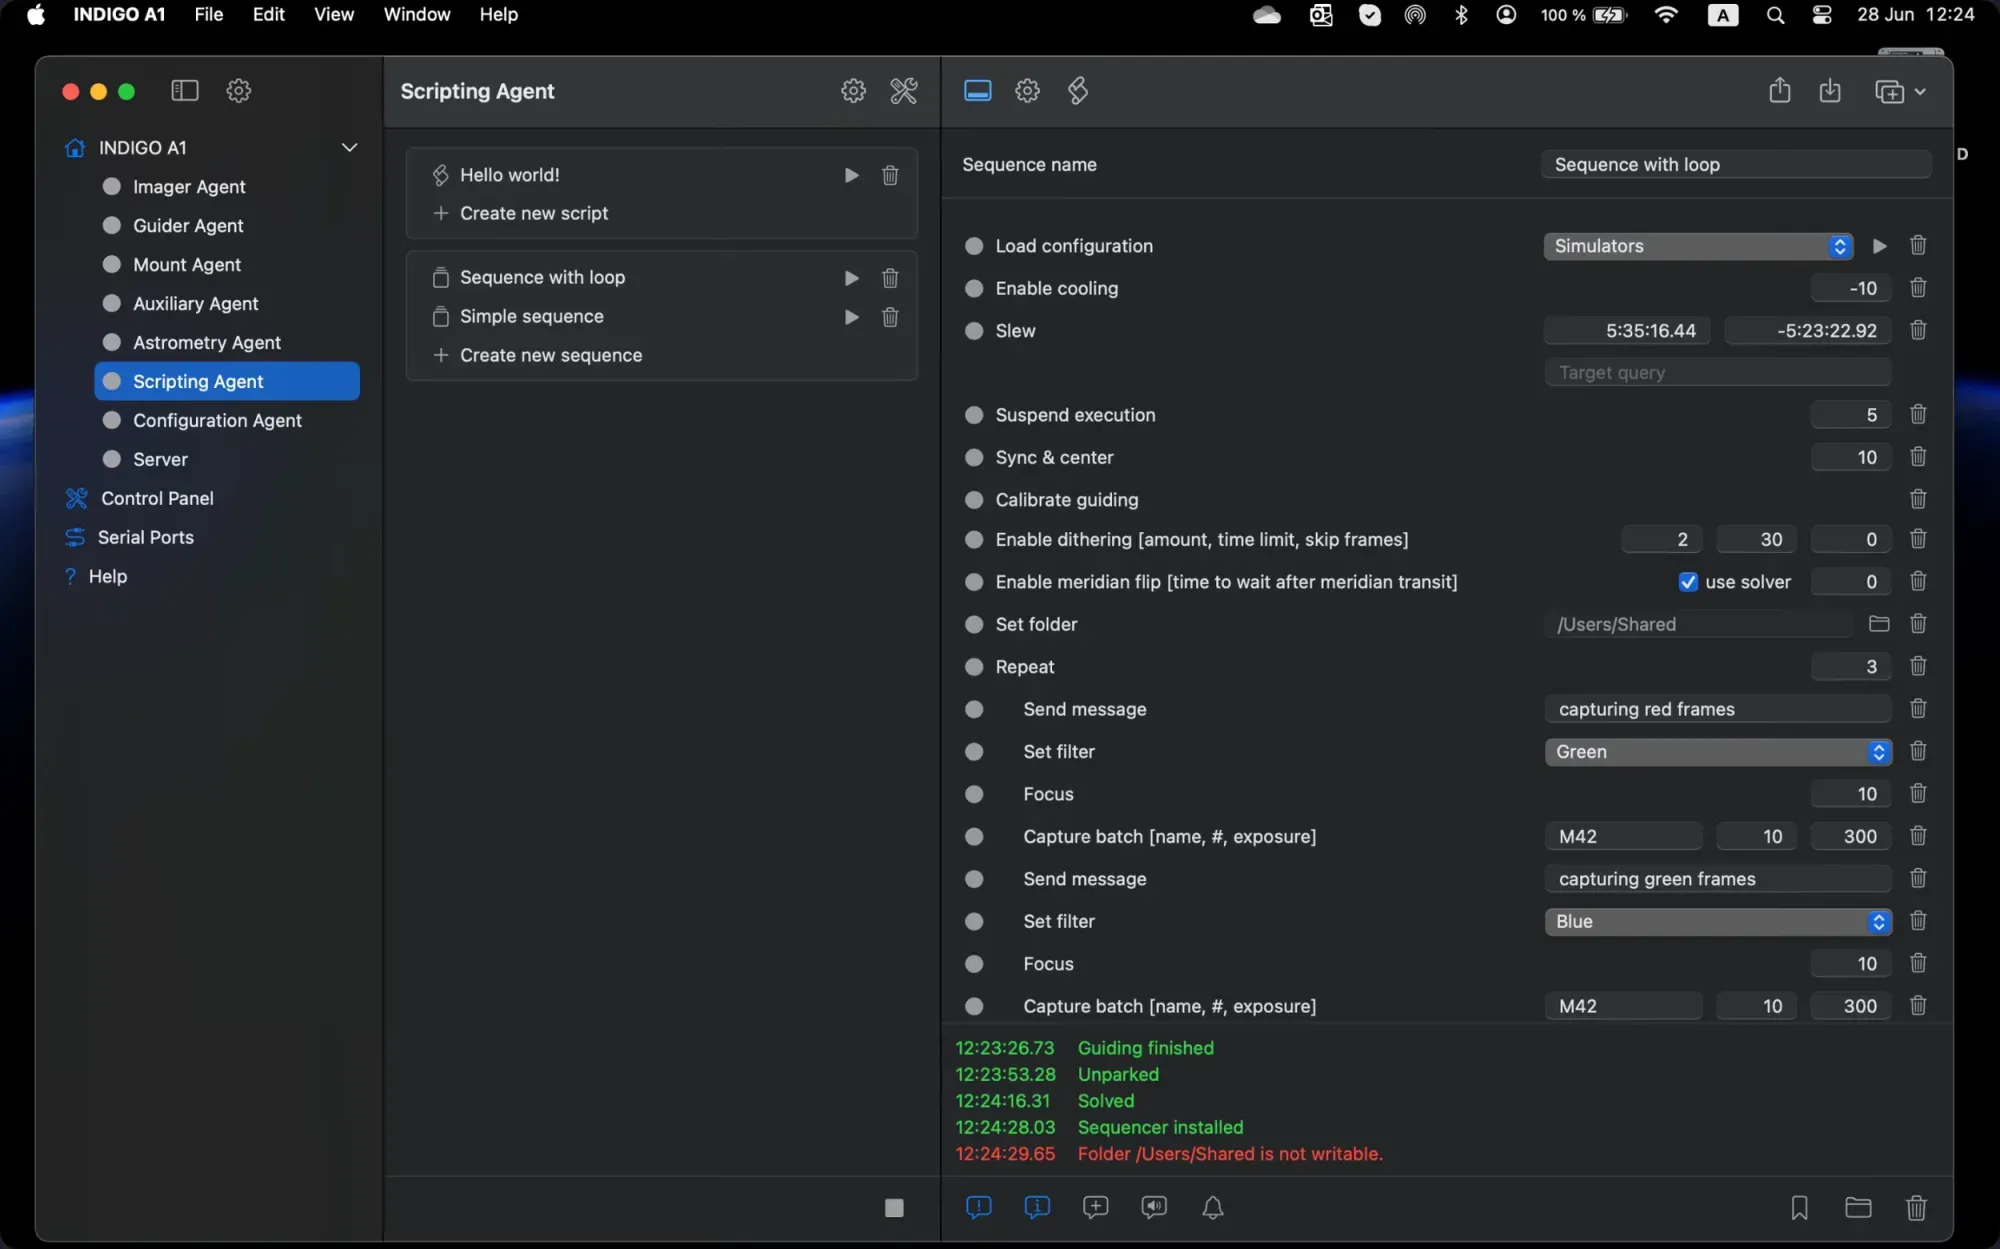Open the Simulators configuration dropdown
Image resolution: width=2000 pixels, height=1249 pixels.
(1697, 246)
